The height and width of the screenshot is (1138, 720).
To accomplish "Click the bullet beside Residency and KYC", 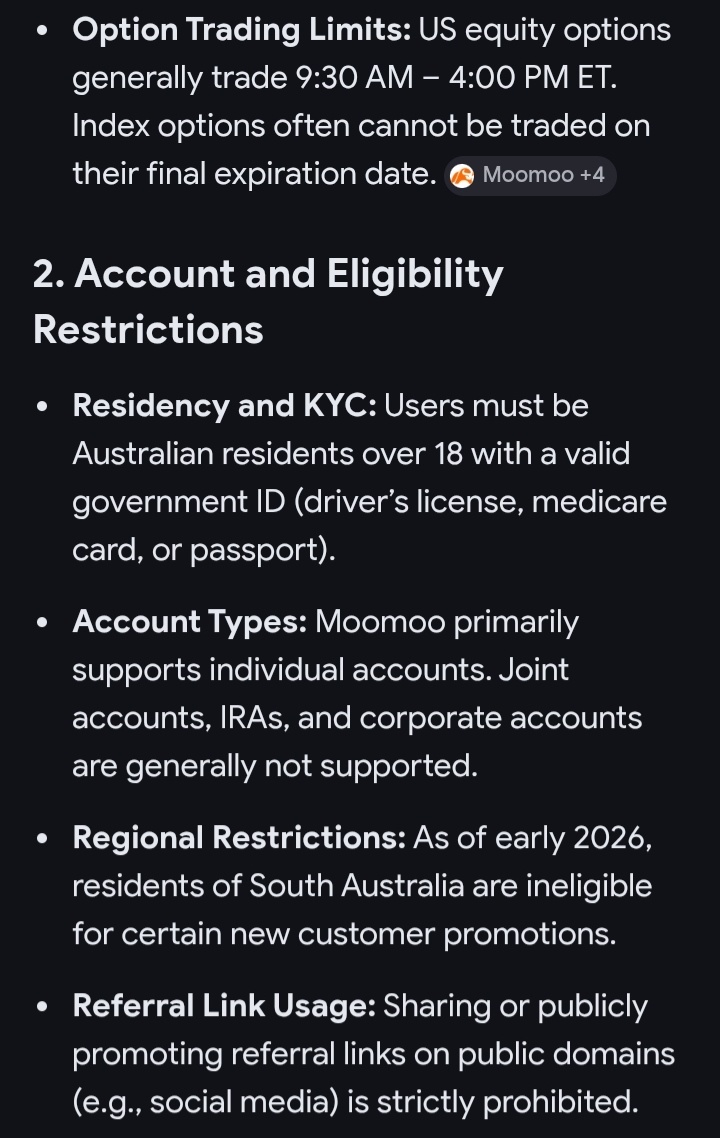I will [42, 406].
